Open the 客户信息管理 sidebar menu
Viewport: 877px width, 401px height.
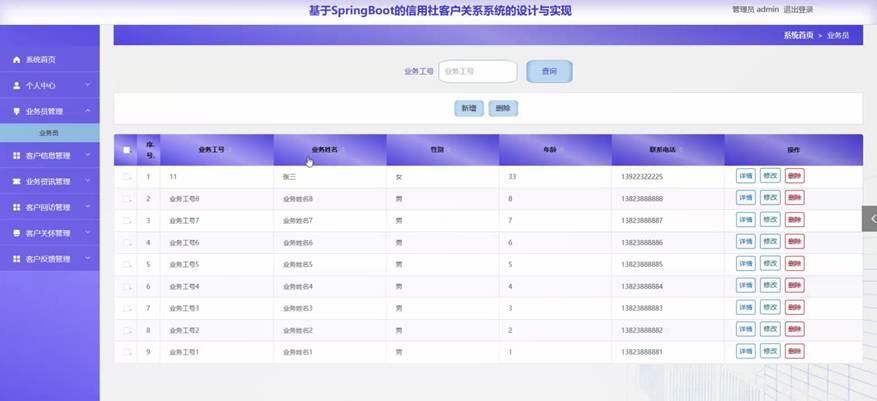(50, 155)
